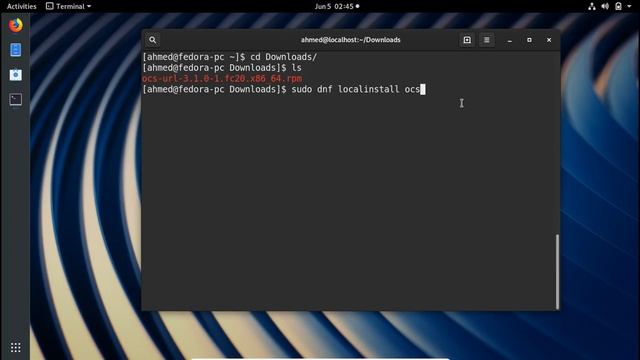Open the Activities overview
The width and height of the screenshot is (640, 360).
point(22,6)
